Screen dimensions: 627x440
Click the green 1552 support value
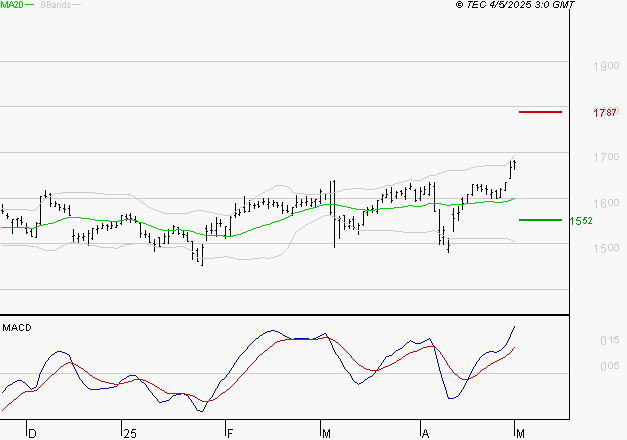point(581,221)
